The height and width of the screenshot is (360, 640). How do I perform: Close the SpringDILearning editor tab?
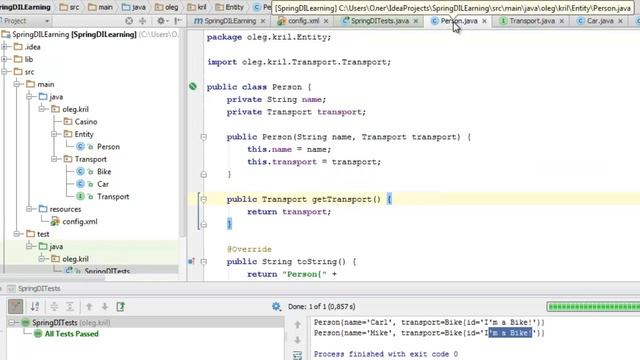point(263,21)
